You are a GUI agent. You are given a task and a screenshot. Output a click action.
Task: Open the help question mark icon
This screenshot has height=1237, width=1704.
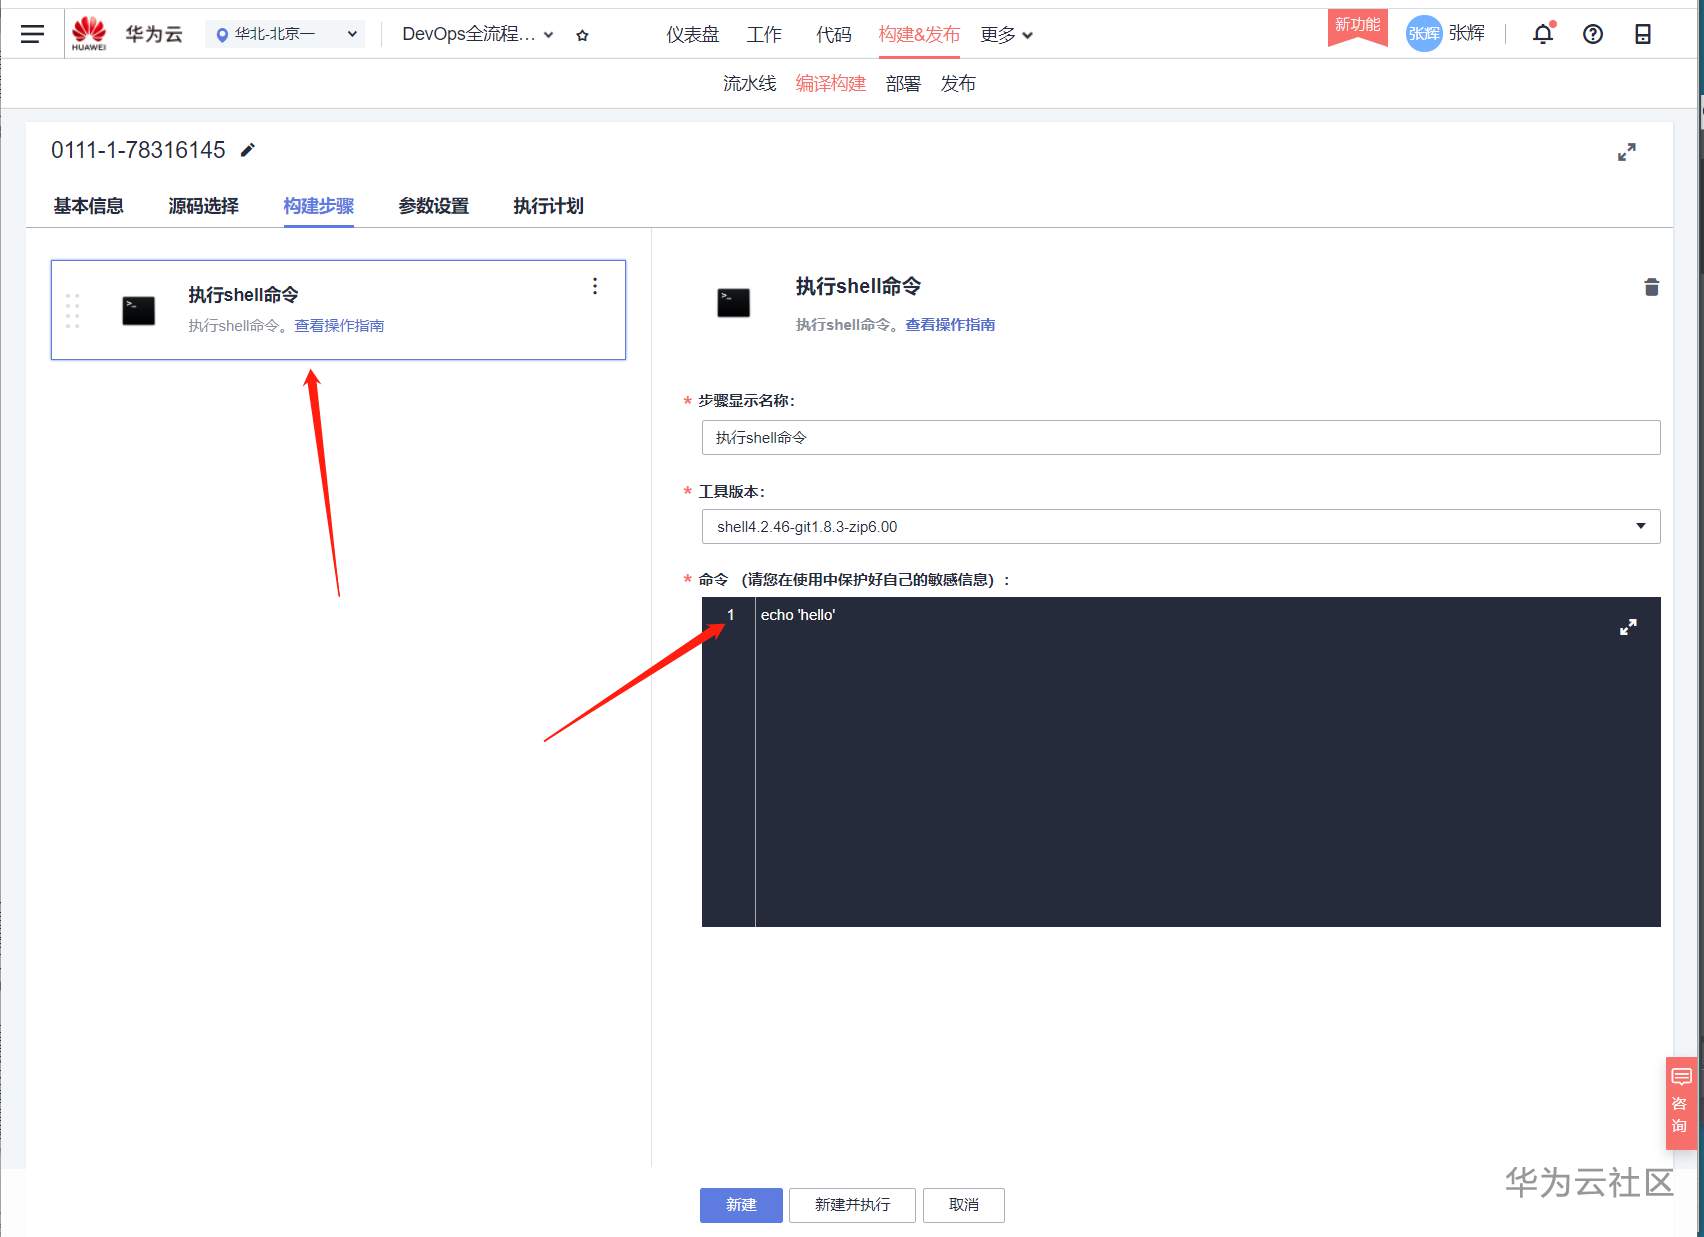tap(1593, 34)
